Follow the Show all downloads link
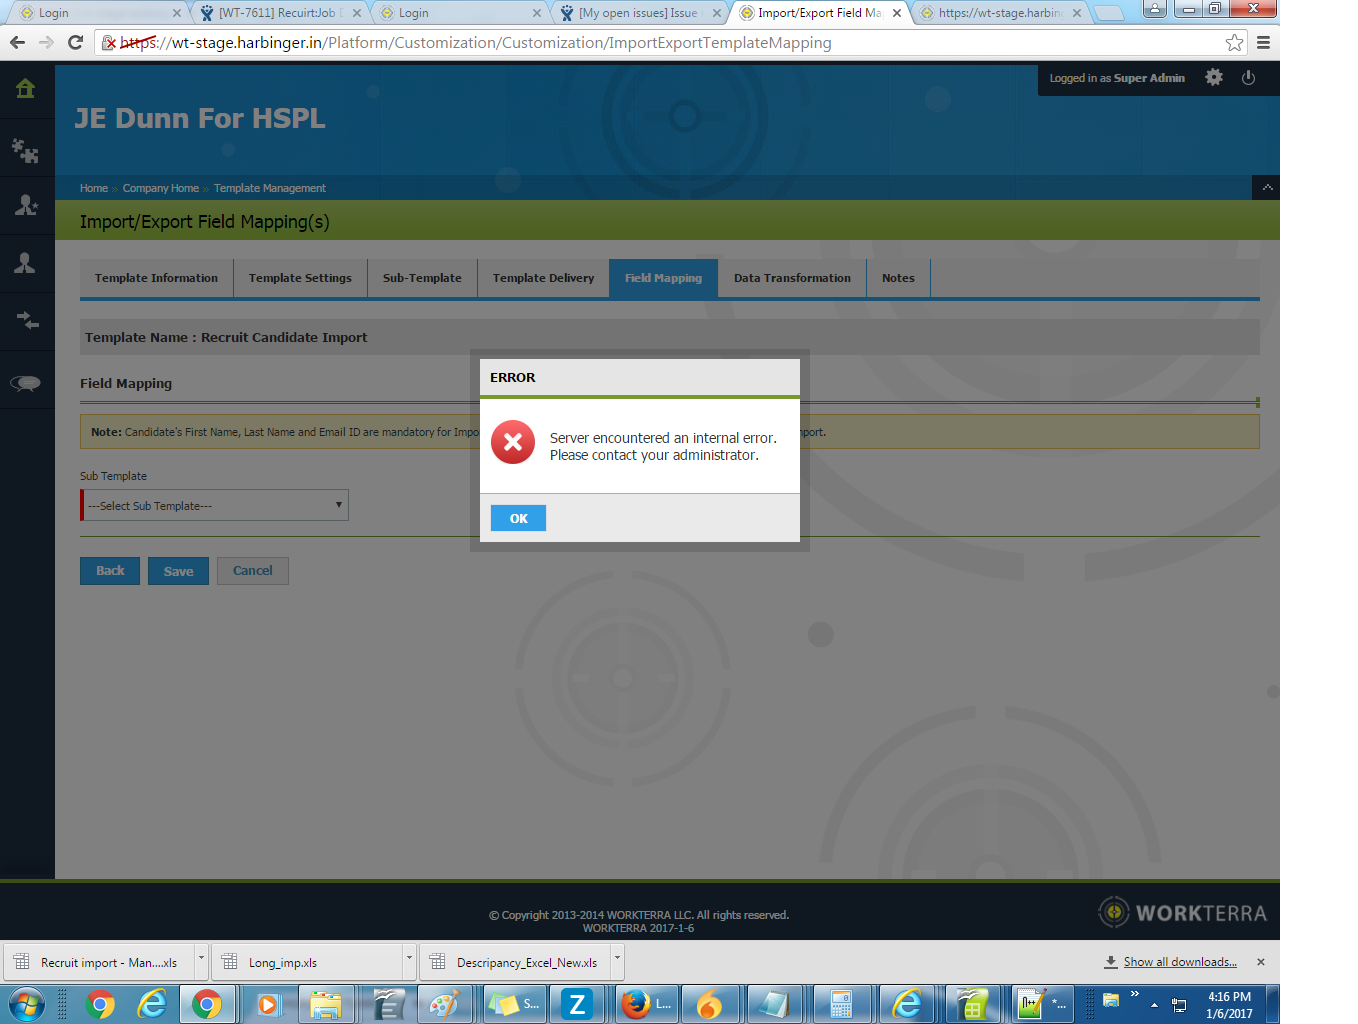This screenshot has height=1024, width=1358. [x=1179, y=962]
